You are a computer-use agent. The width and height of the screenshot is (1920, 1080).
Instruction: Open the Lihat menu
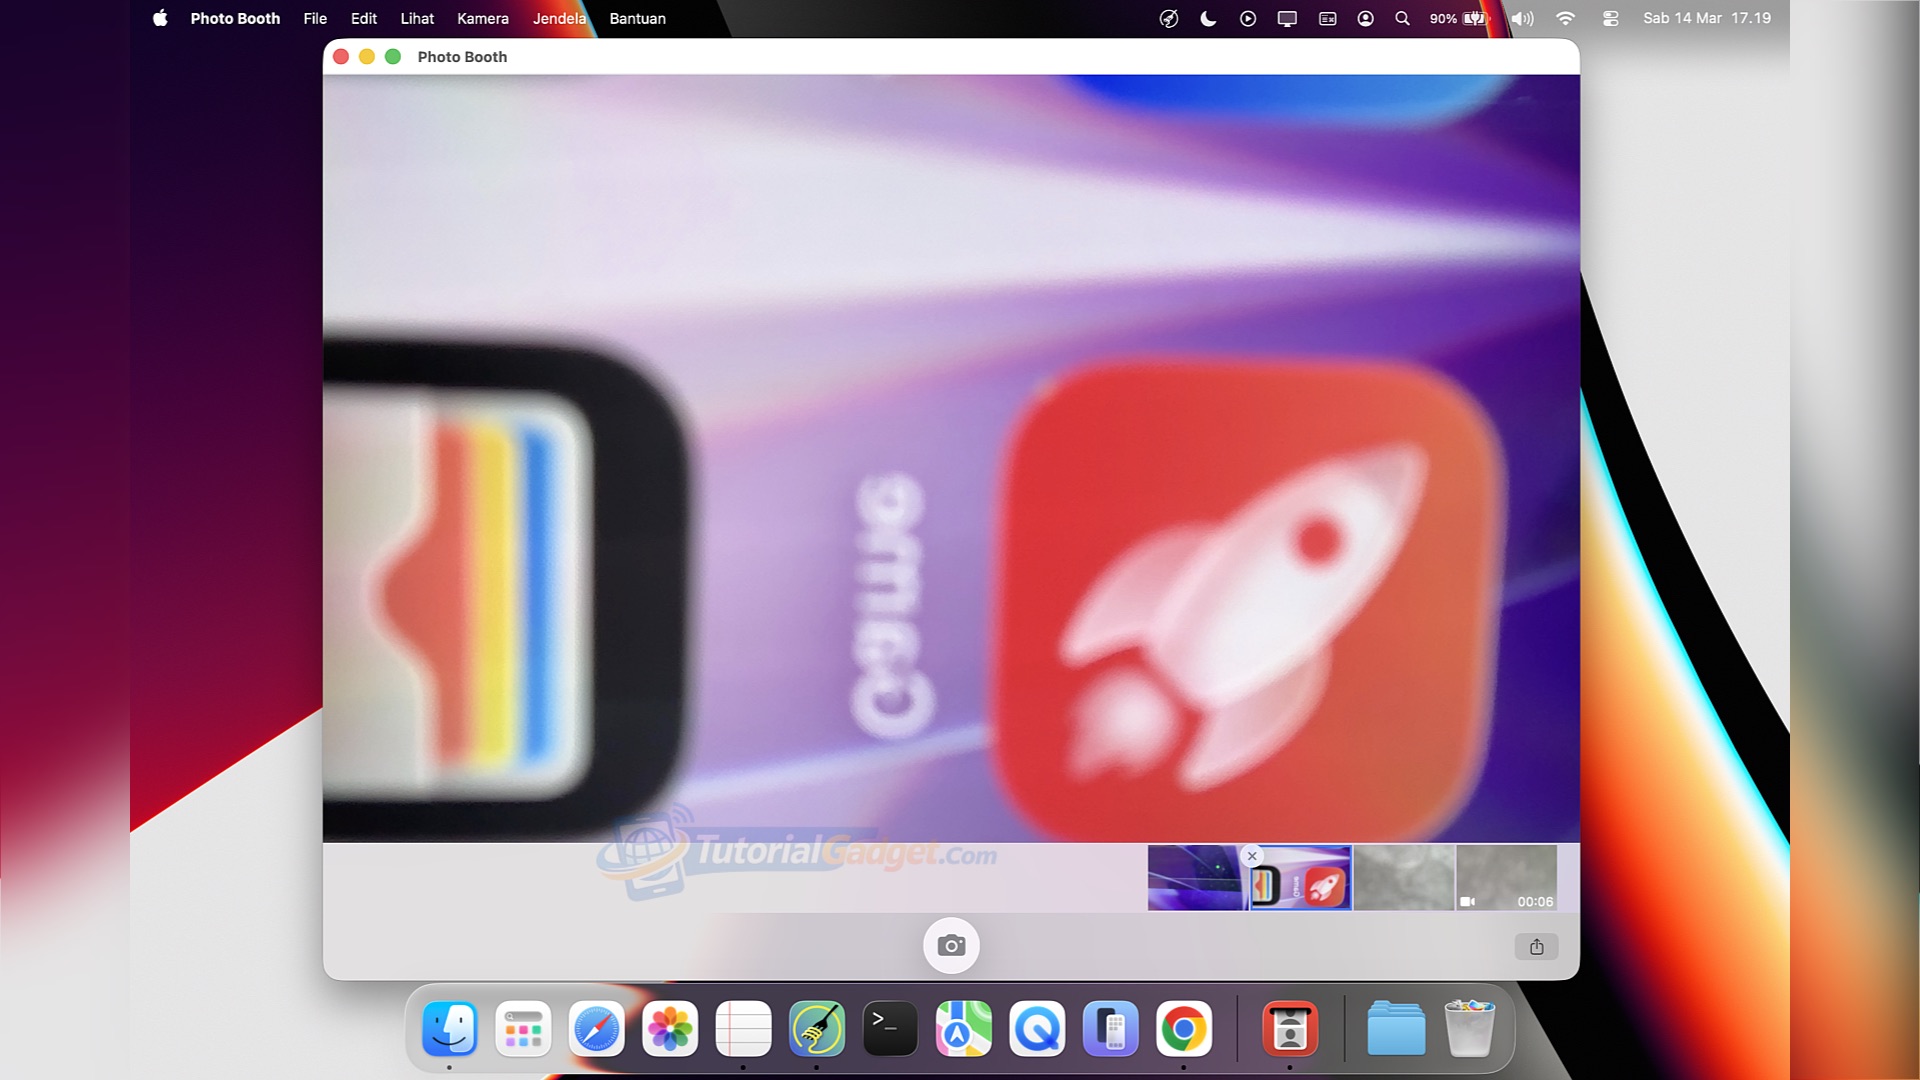tap(417, 18)
